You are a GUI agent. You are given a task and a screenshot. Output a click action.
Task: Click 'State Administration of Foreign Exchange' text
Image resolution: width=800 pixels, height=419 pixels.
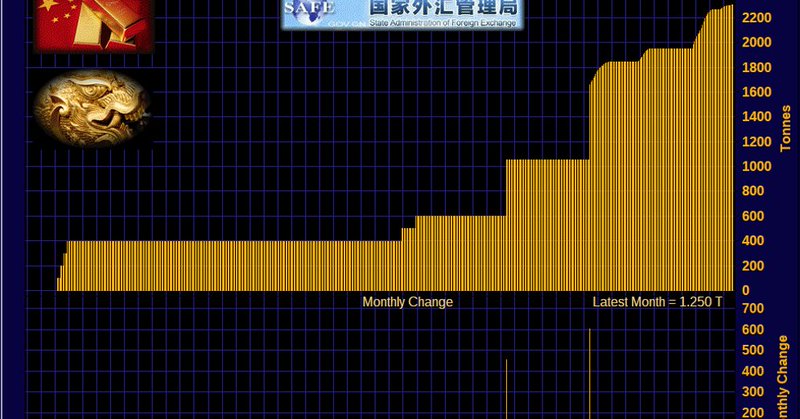click(442, 23)
